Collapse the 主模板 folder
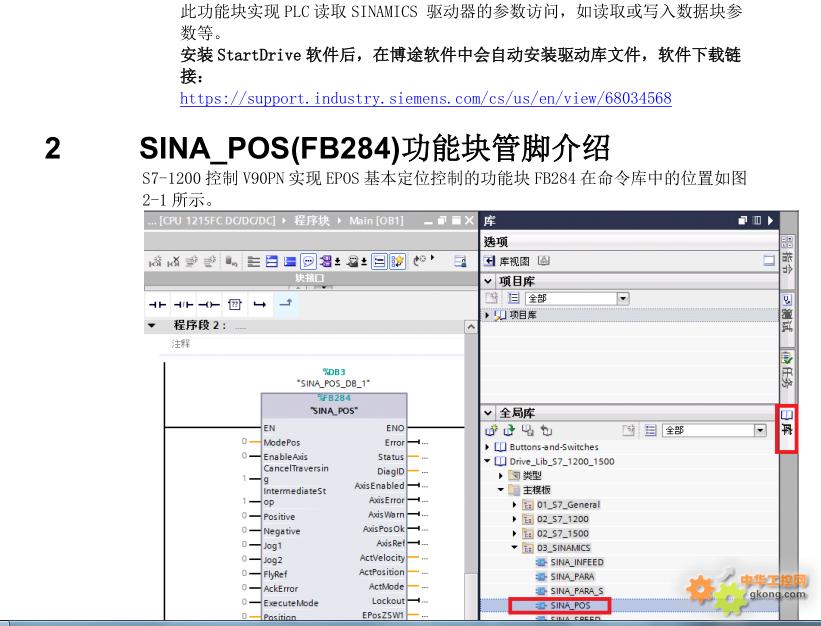The height and width of the screenshot is (626, 821). [x=501, y=490]
